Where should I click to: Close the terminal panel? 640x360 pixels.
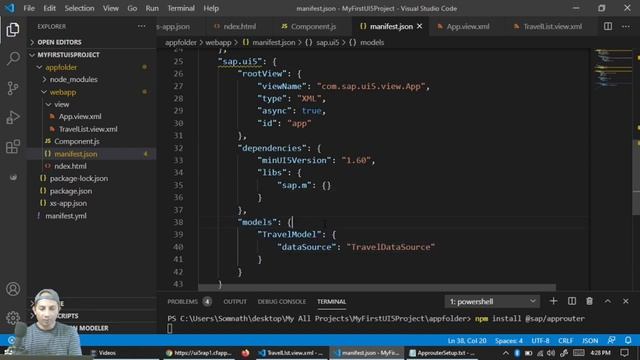tap(626, 301)
